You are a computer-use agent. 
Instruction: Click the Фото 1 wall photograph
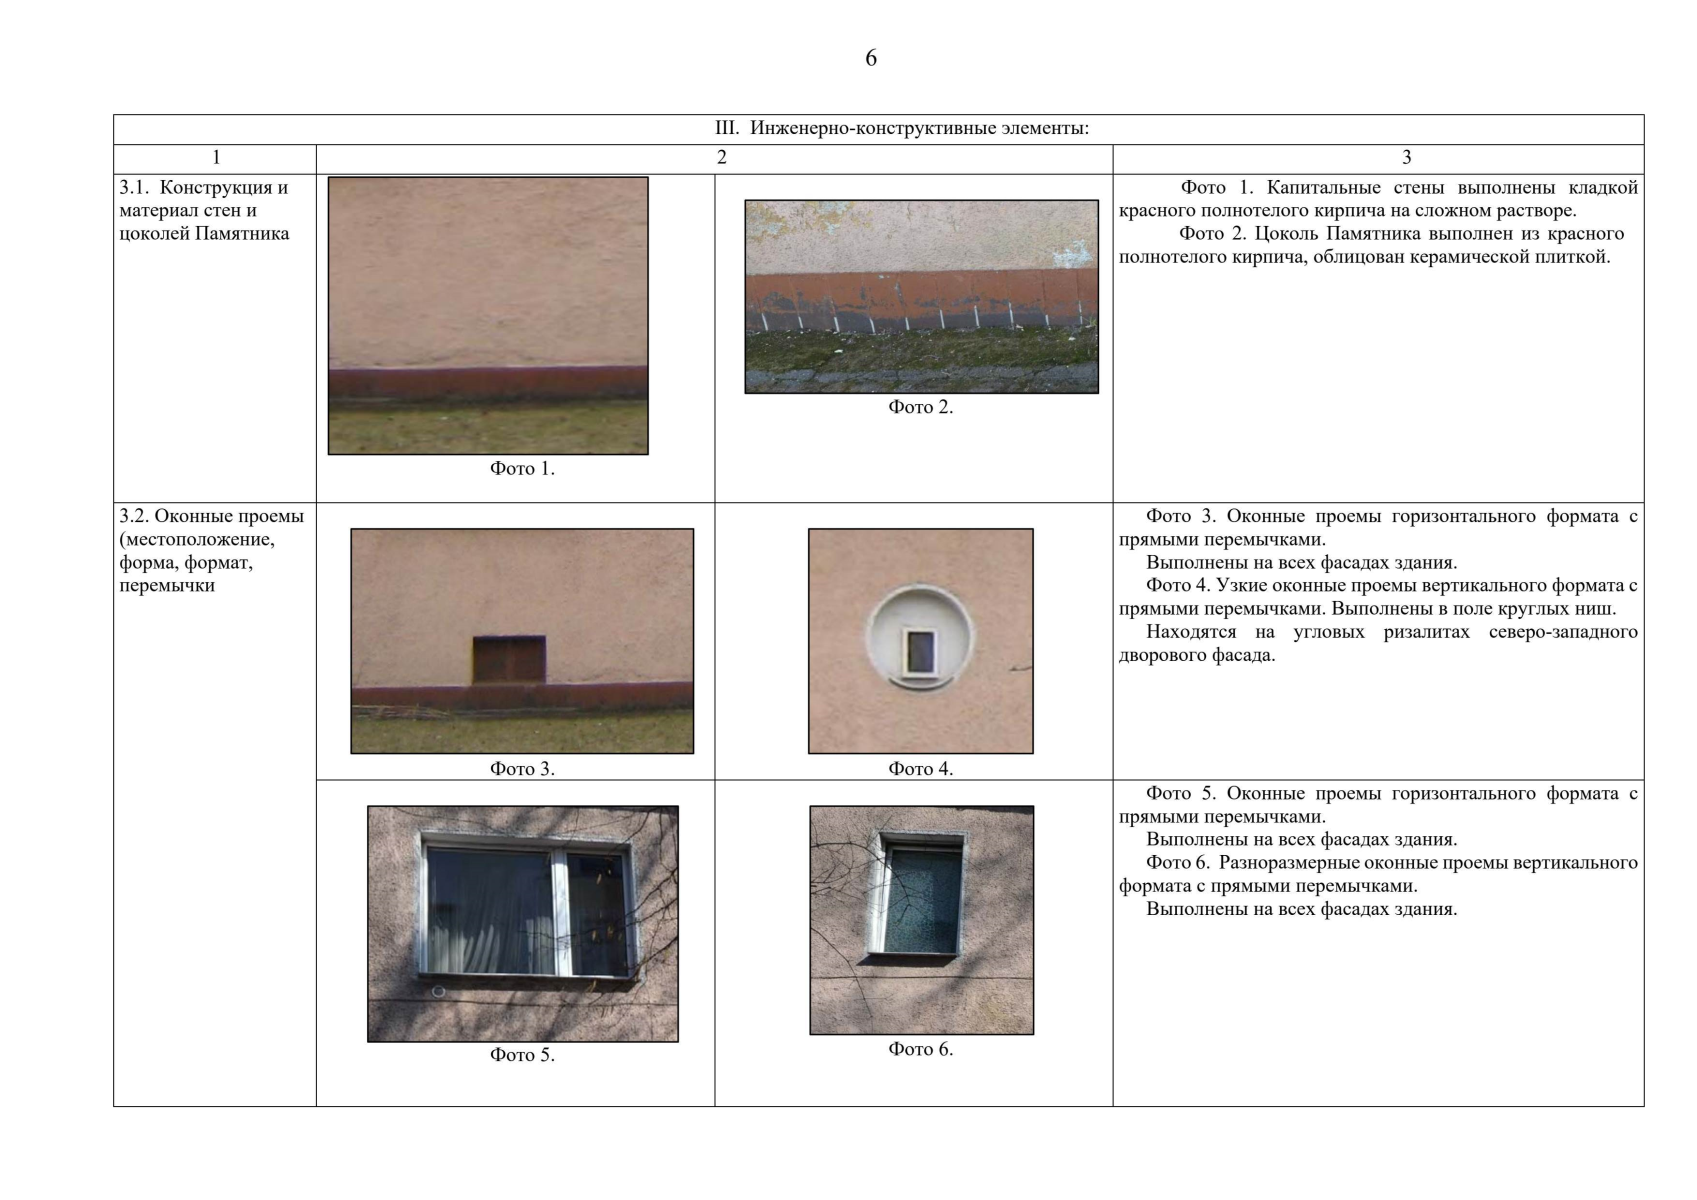tap(488, 316)
